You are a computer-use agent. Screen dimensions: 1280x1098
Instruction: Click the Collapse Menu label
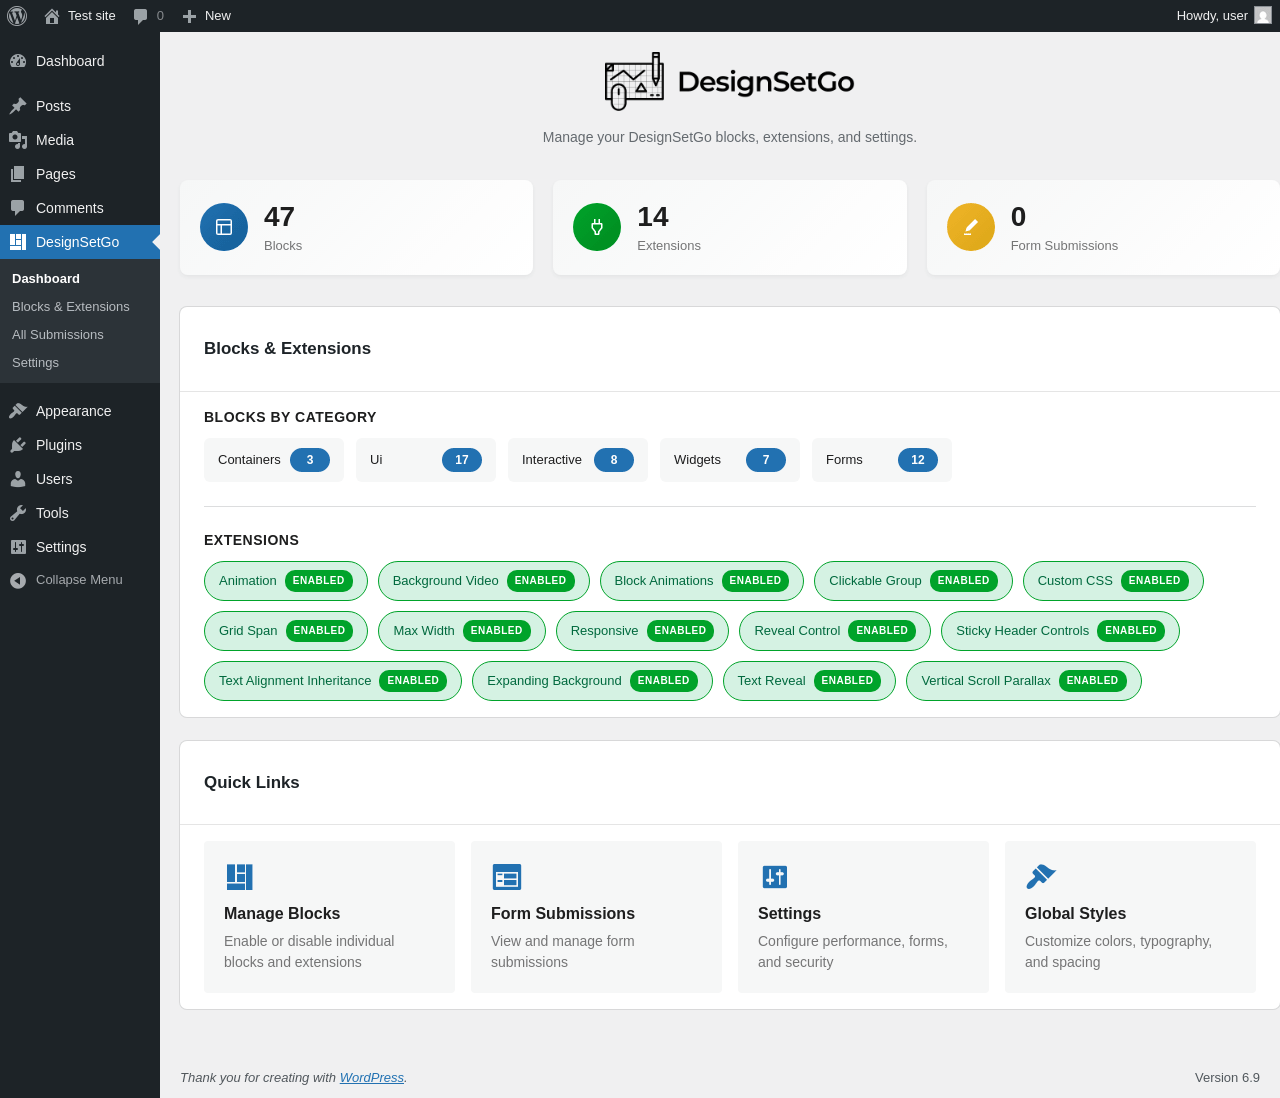(79, 580)
